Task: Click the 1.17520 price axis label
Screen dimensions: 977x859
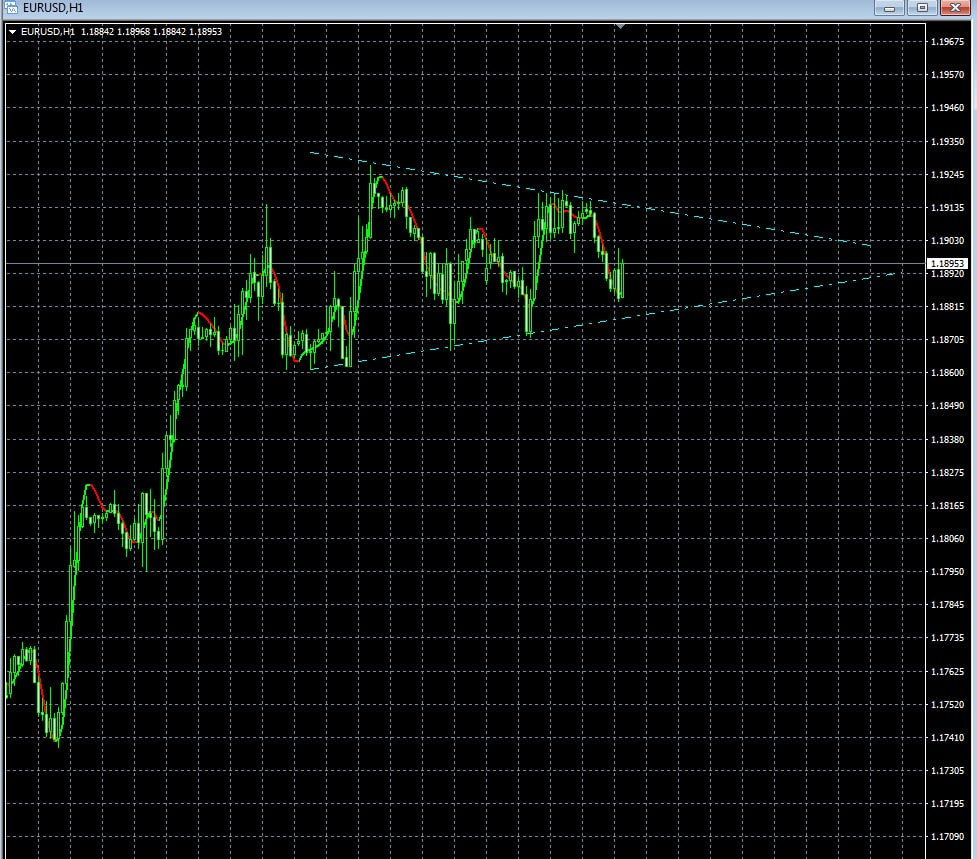Action: point(947,705)
